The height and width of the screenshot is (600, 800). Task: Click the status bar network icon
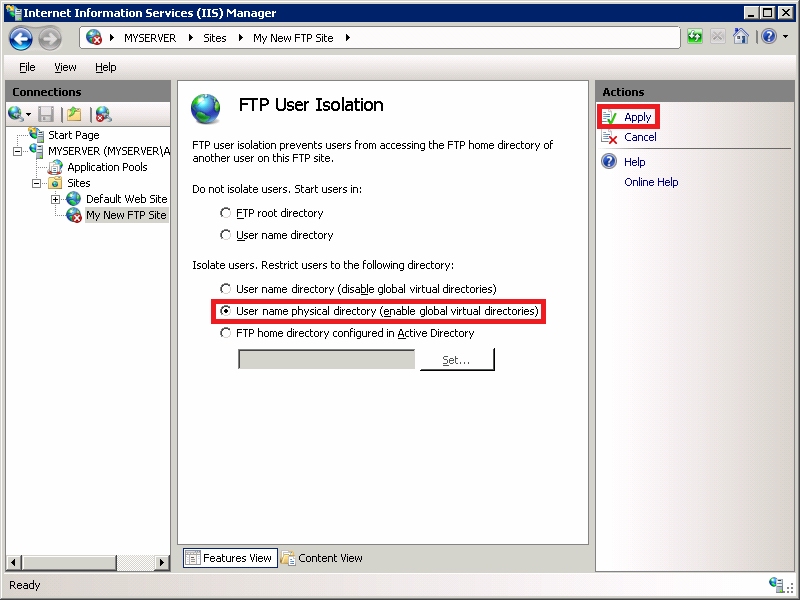click(x=776, y=584)
